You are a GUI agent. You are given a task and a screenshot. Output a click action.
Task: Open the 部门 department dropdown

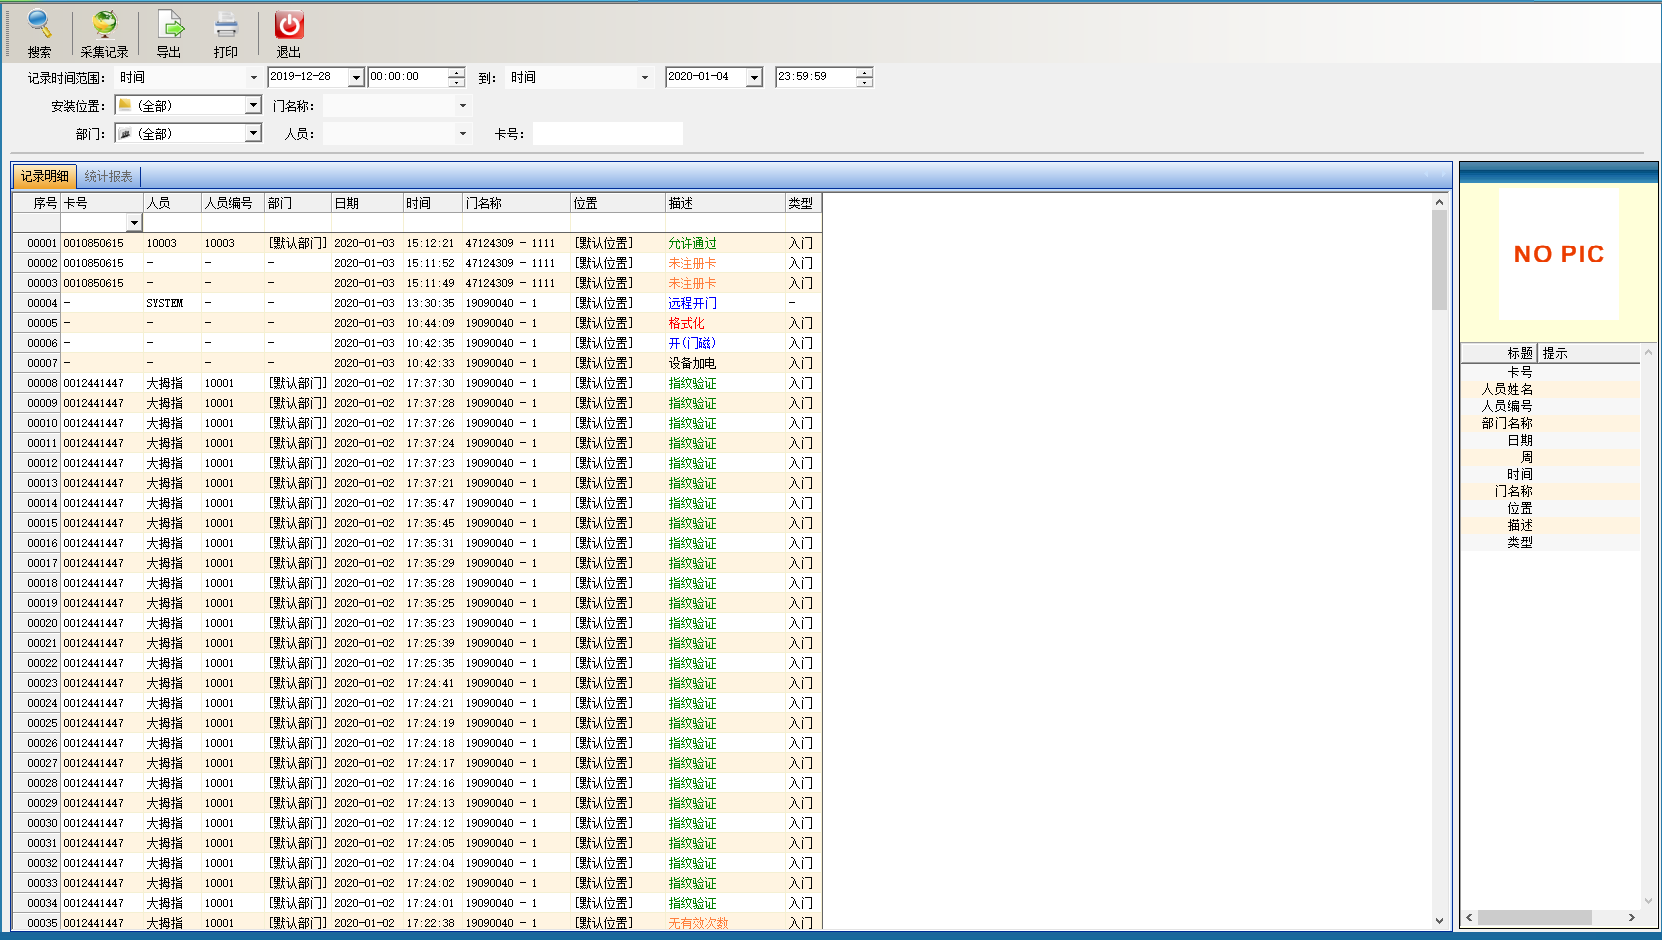[253, 133]
